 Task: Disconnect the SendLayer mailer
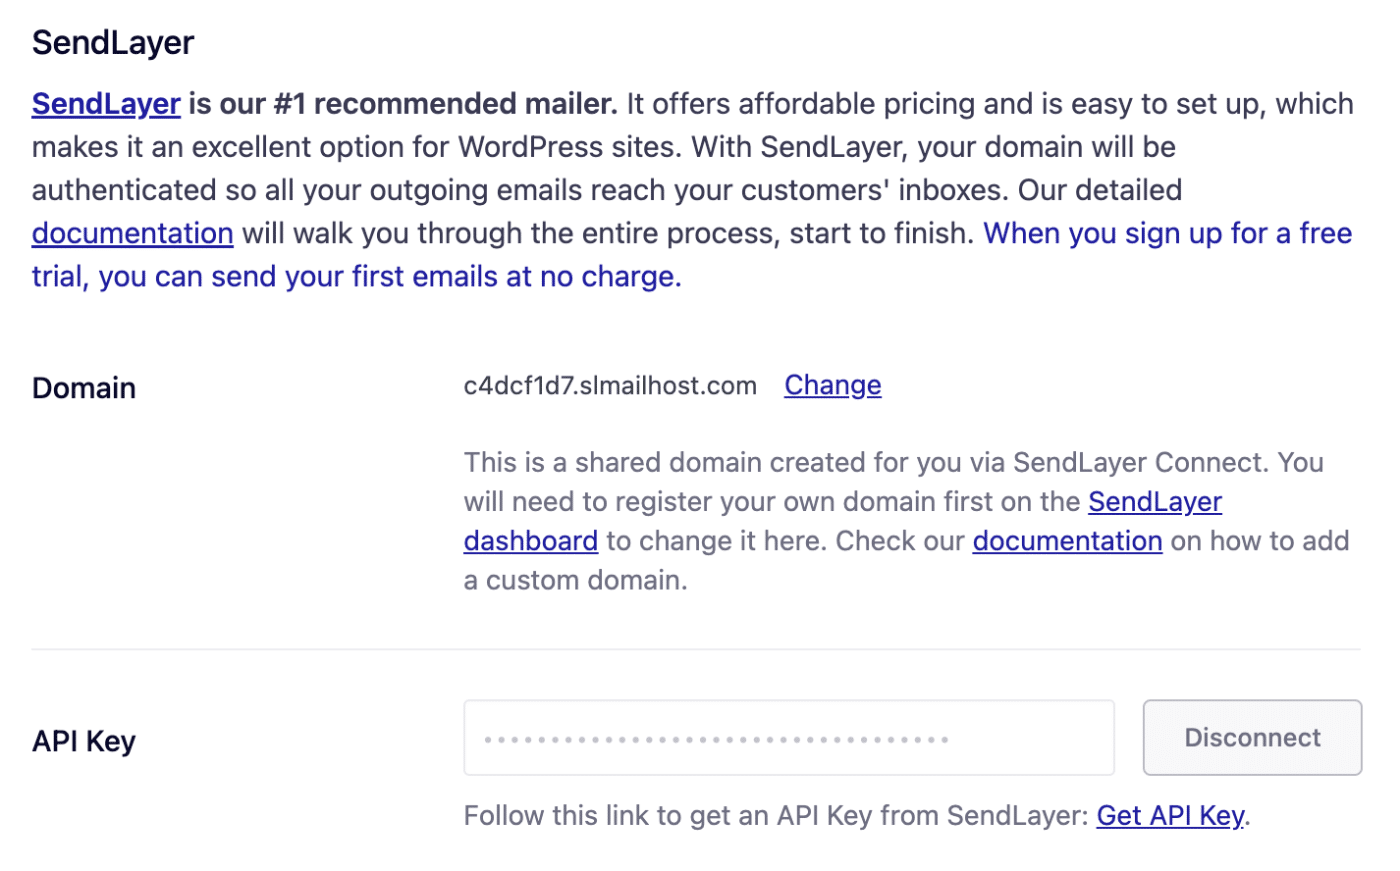(1251, 737)
